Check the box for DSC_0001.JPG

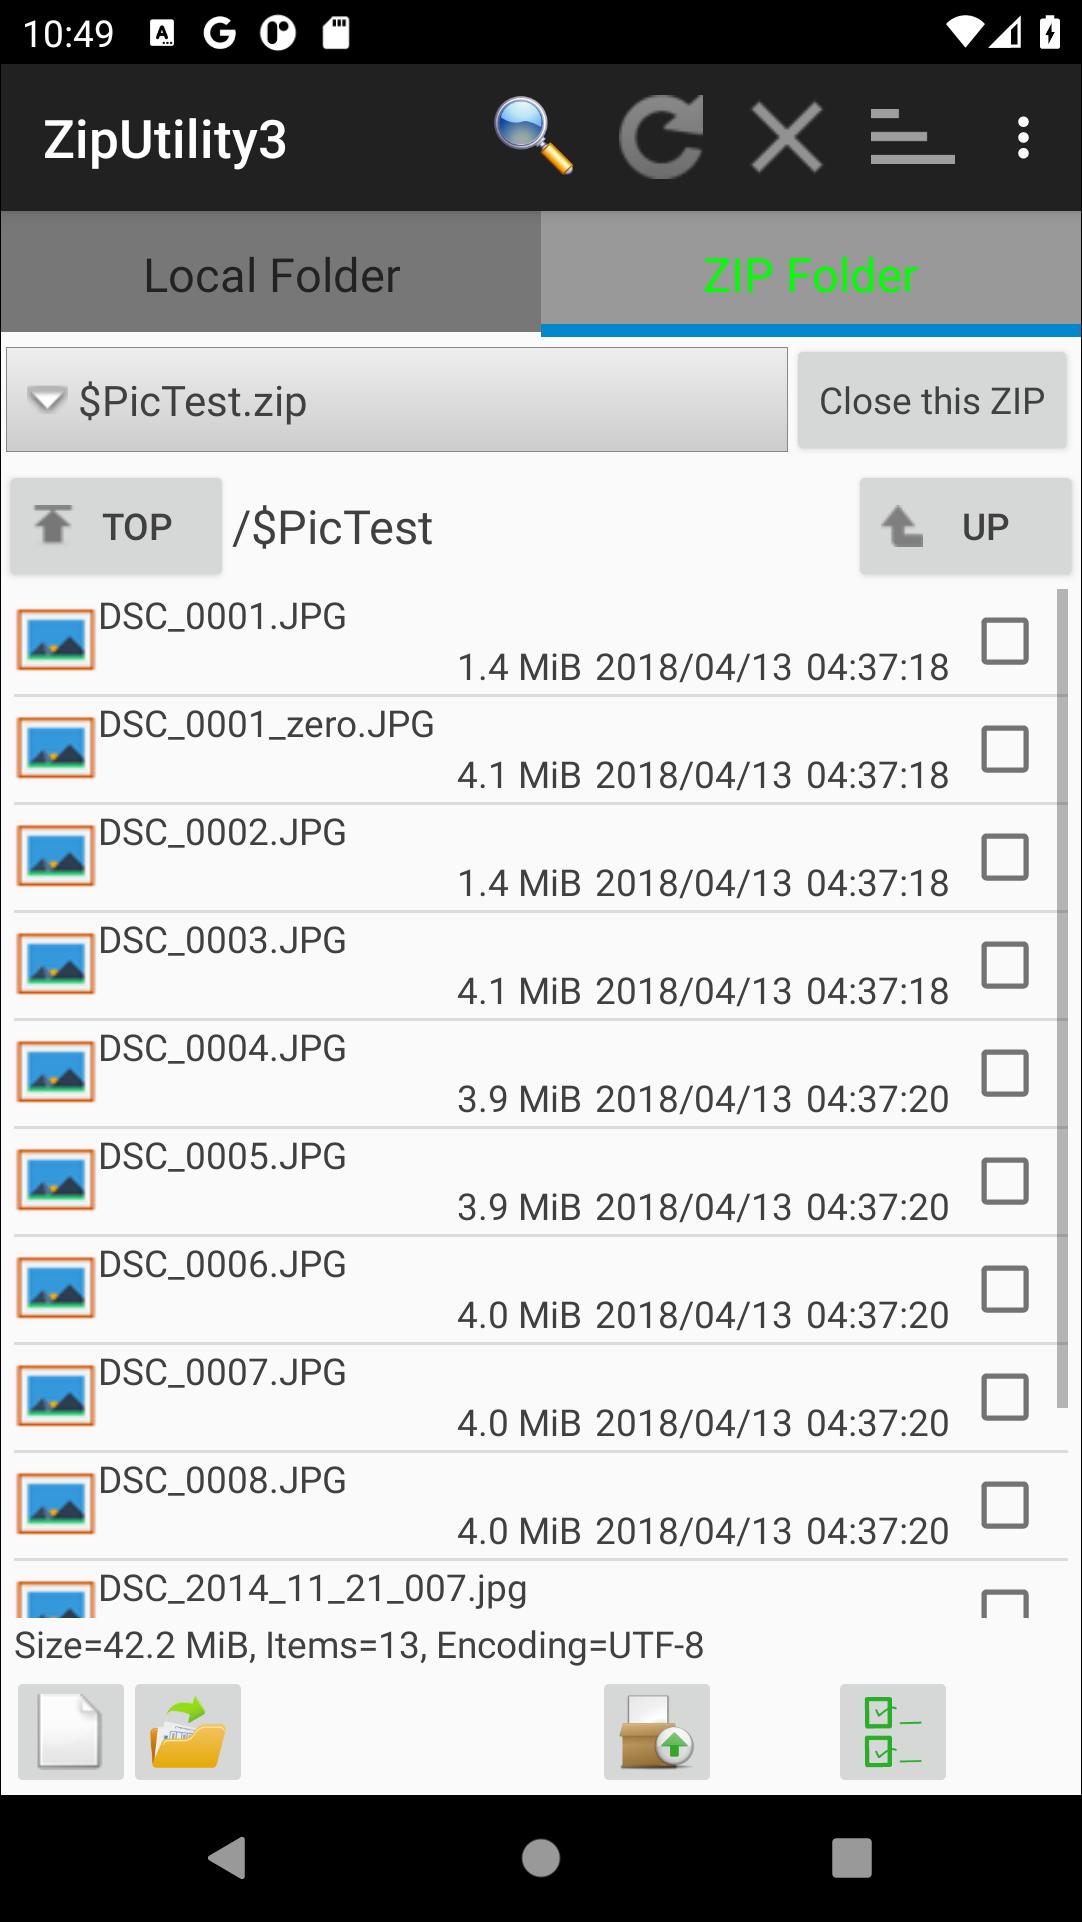1005,641
